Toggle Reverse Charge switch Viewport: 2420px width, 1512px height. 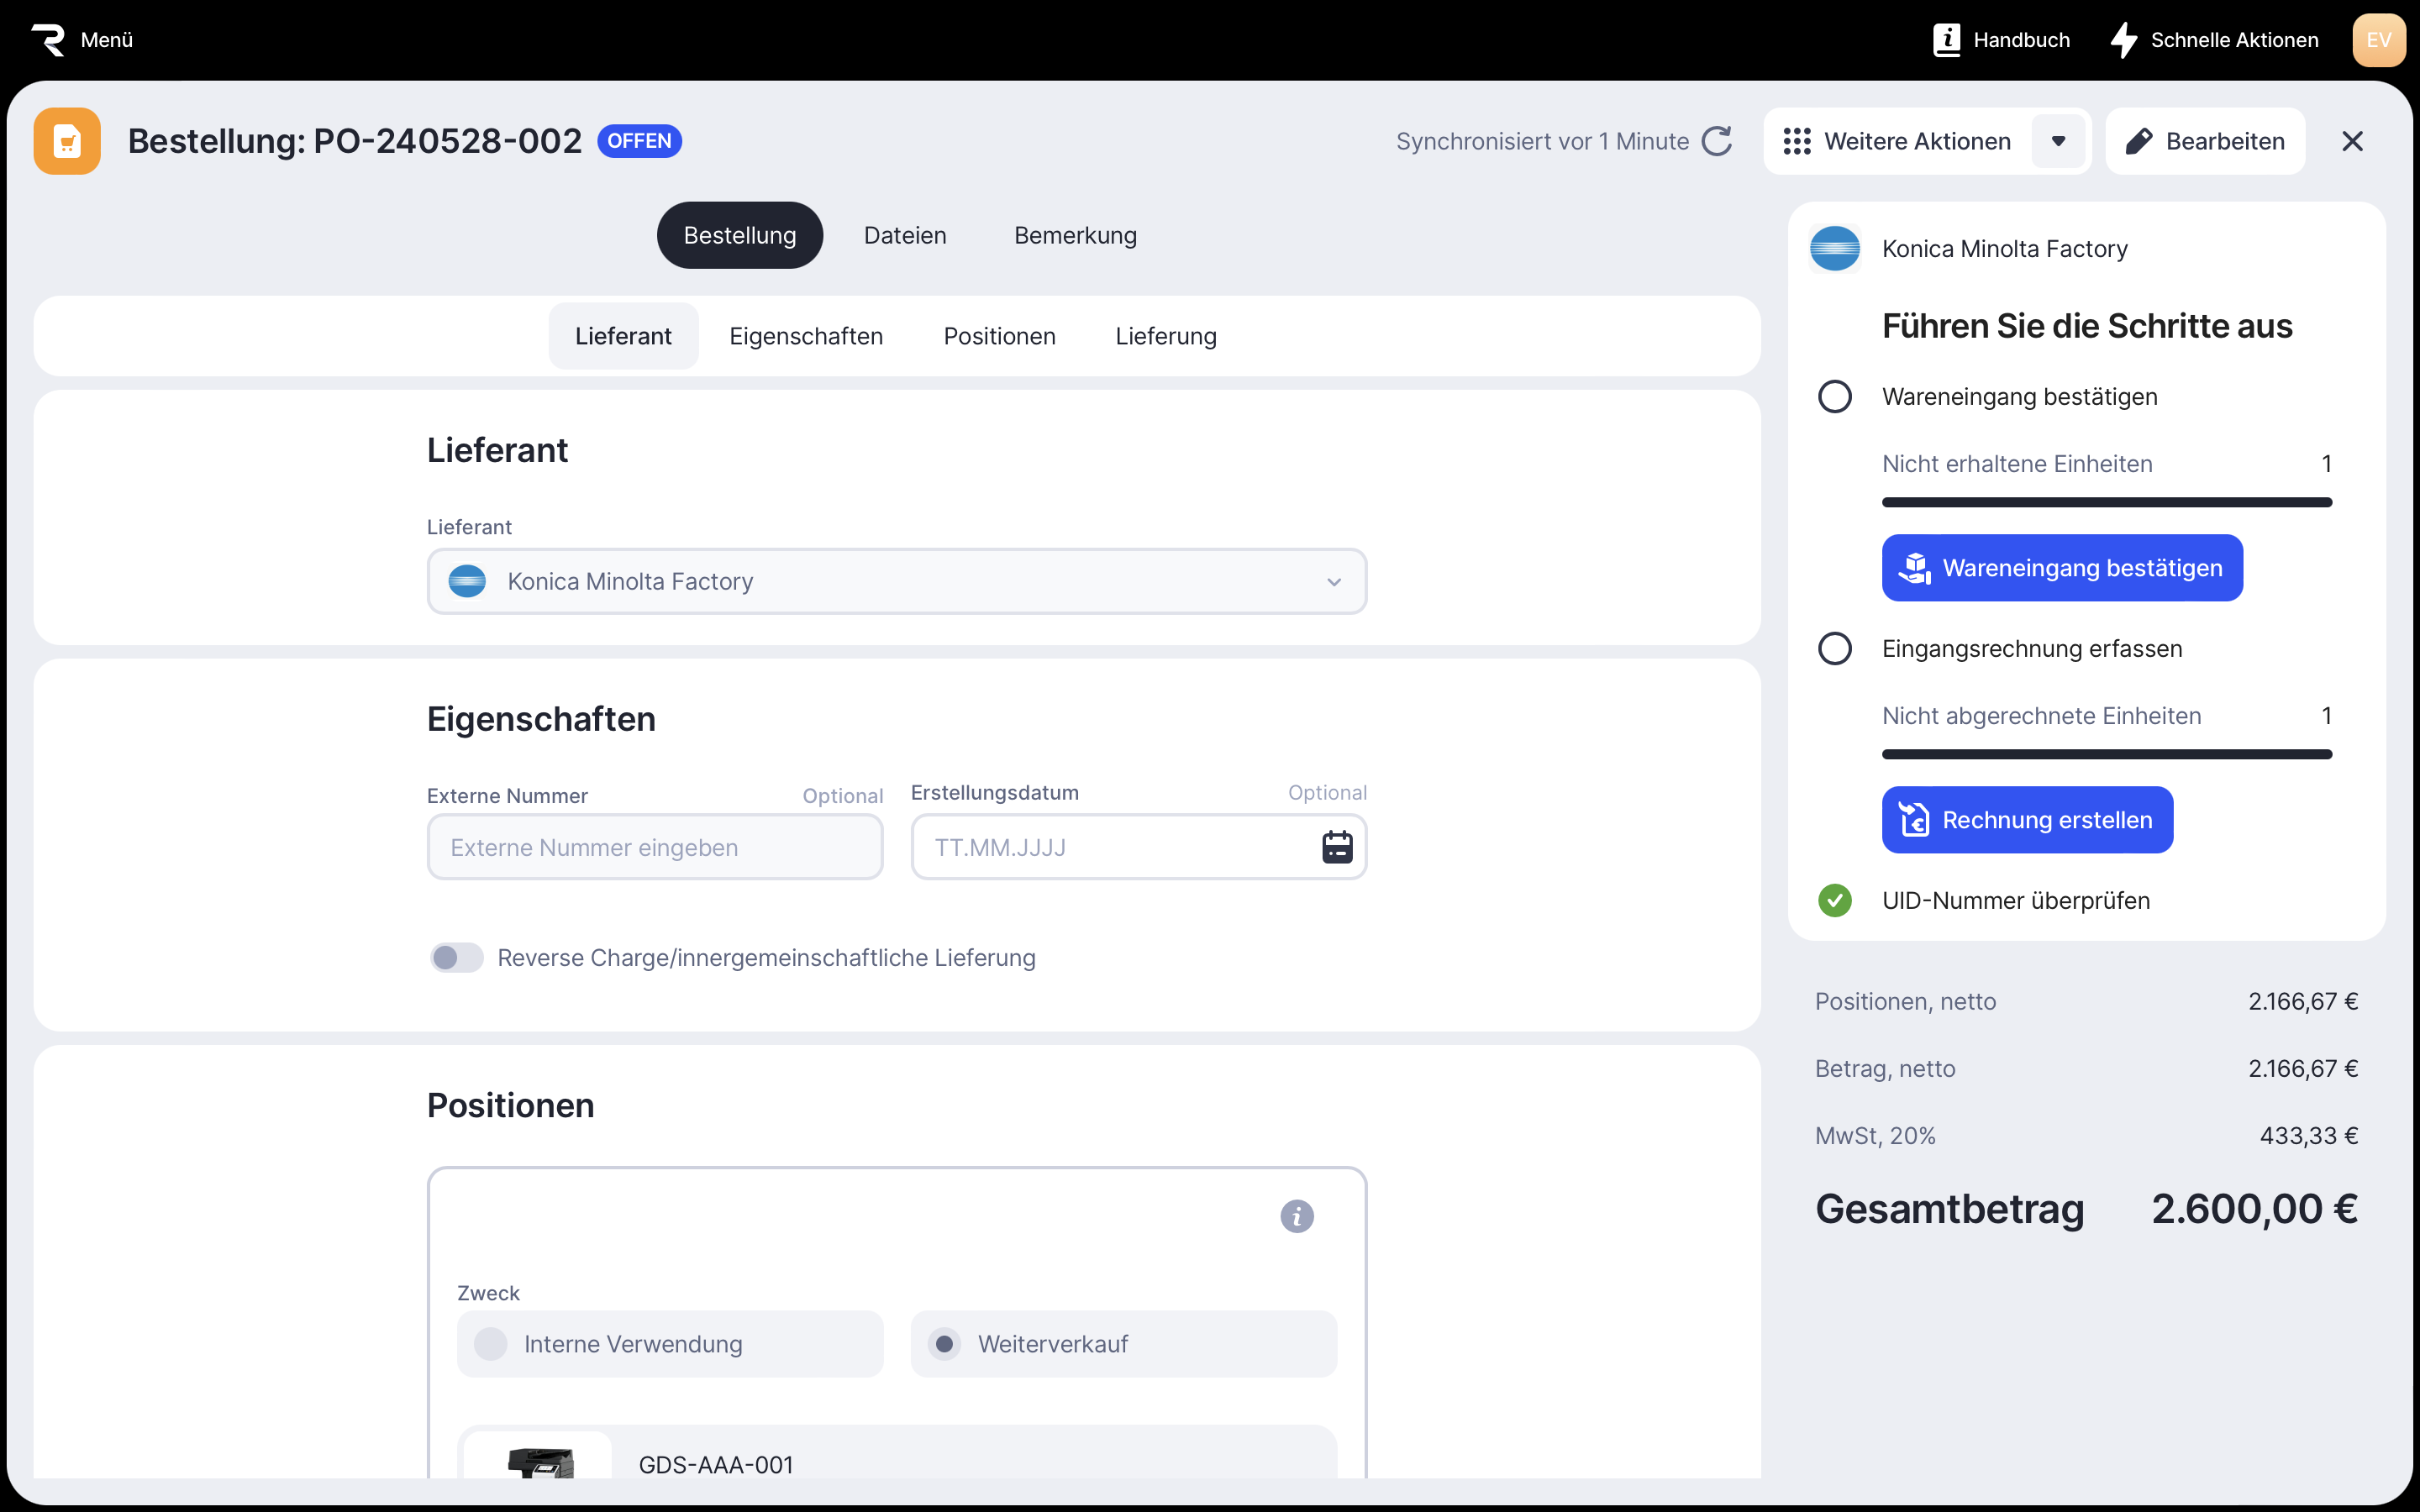457,957
